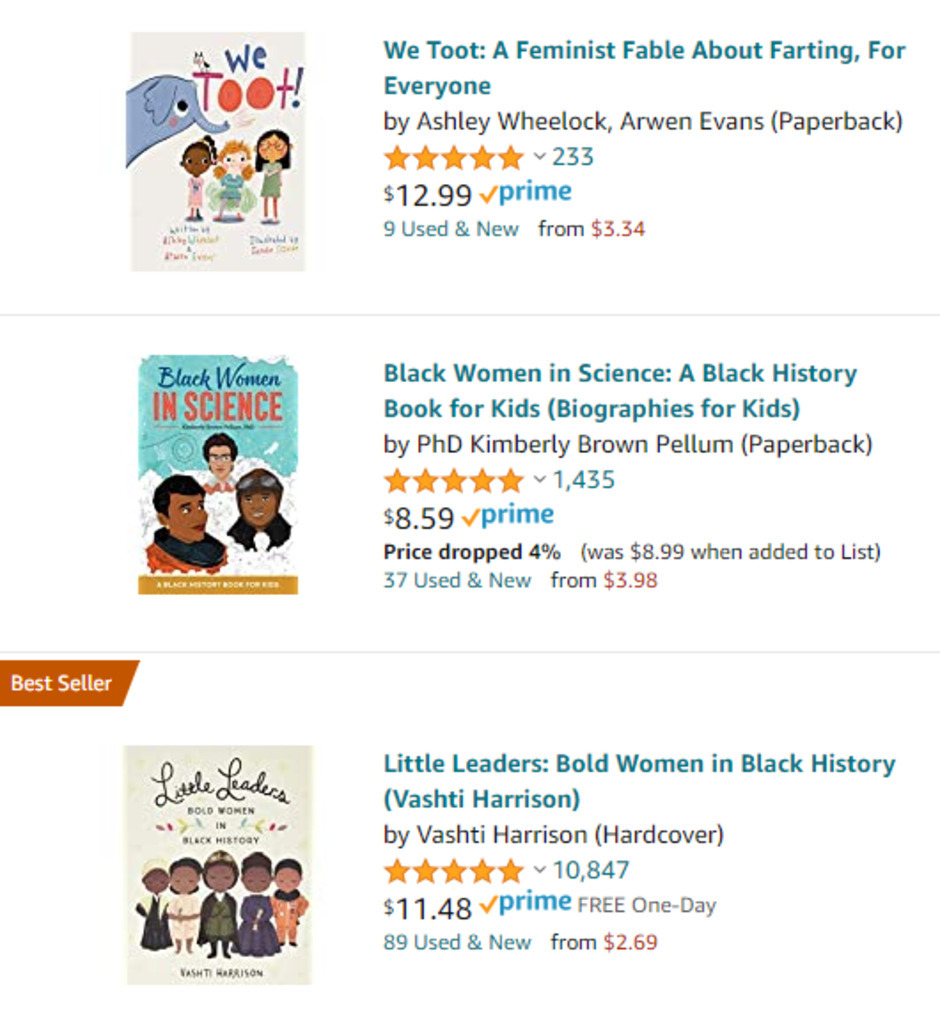Open the 37 Used & New offers

[457, 580]
